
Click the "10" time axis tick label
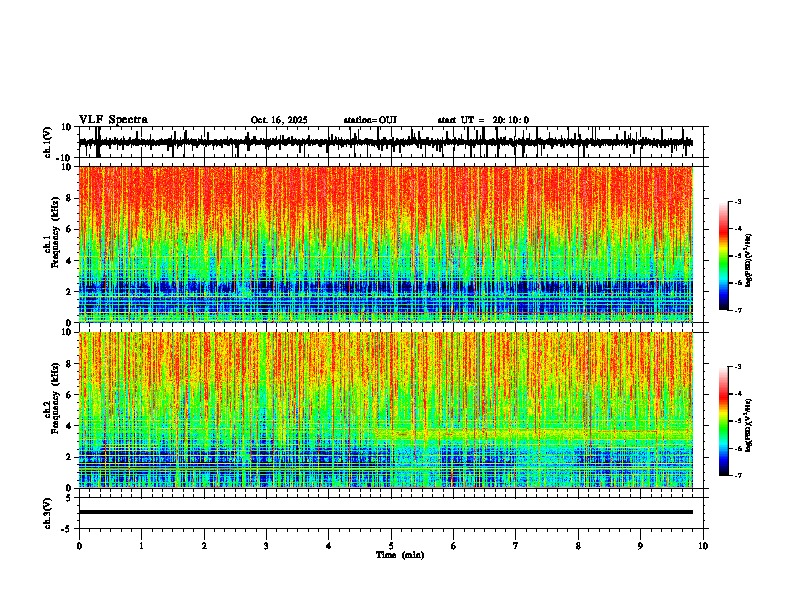click(x=703, y=546)
